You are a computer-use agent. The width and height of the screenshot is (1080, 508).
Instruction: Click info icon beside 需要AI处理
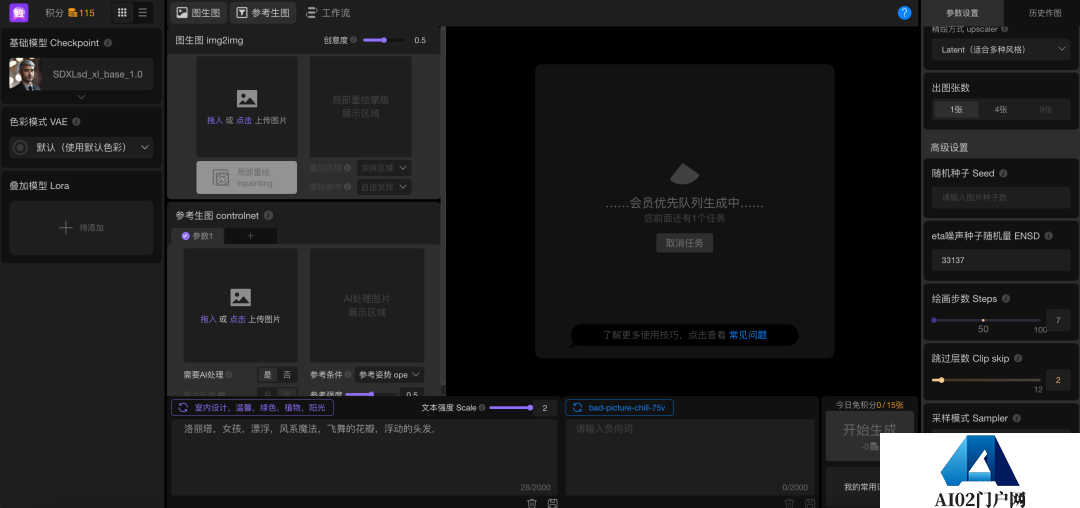(x=229, y=375)
